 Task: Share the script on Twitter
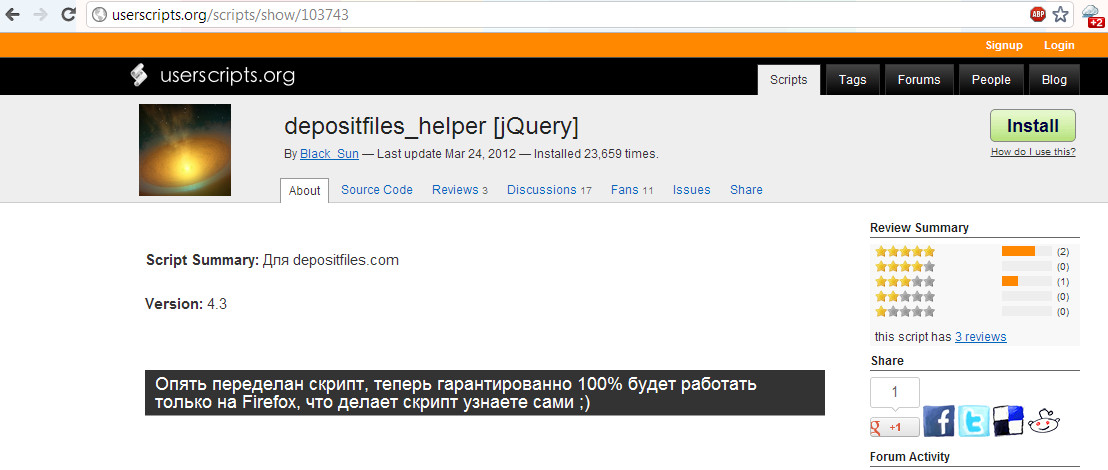point(974,421)
